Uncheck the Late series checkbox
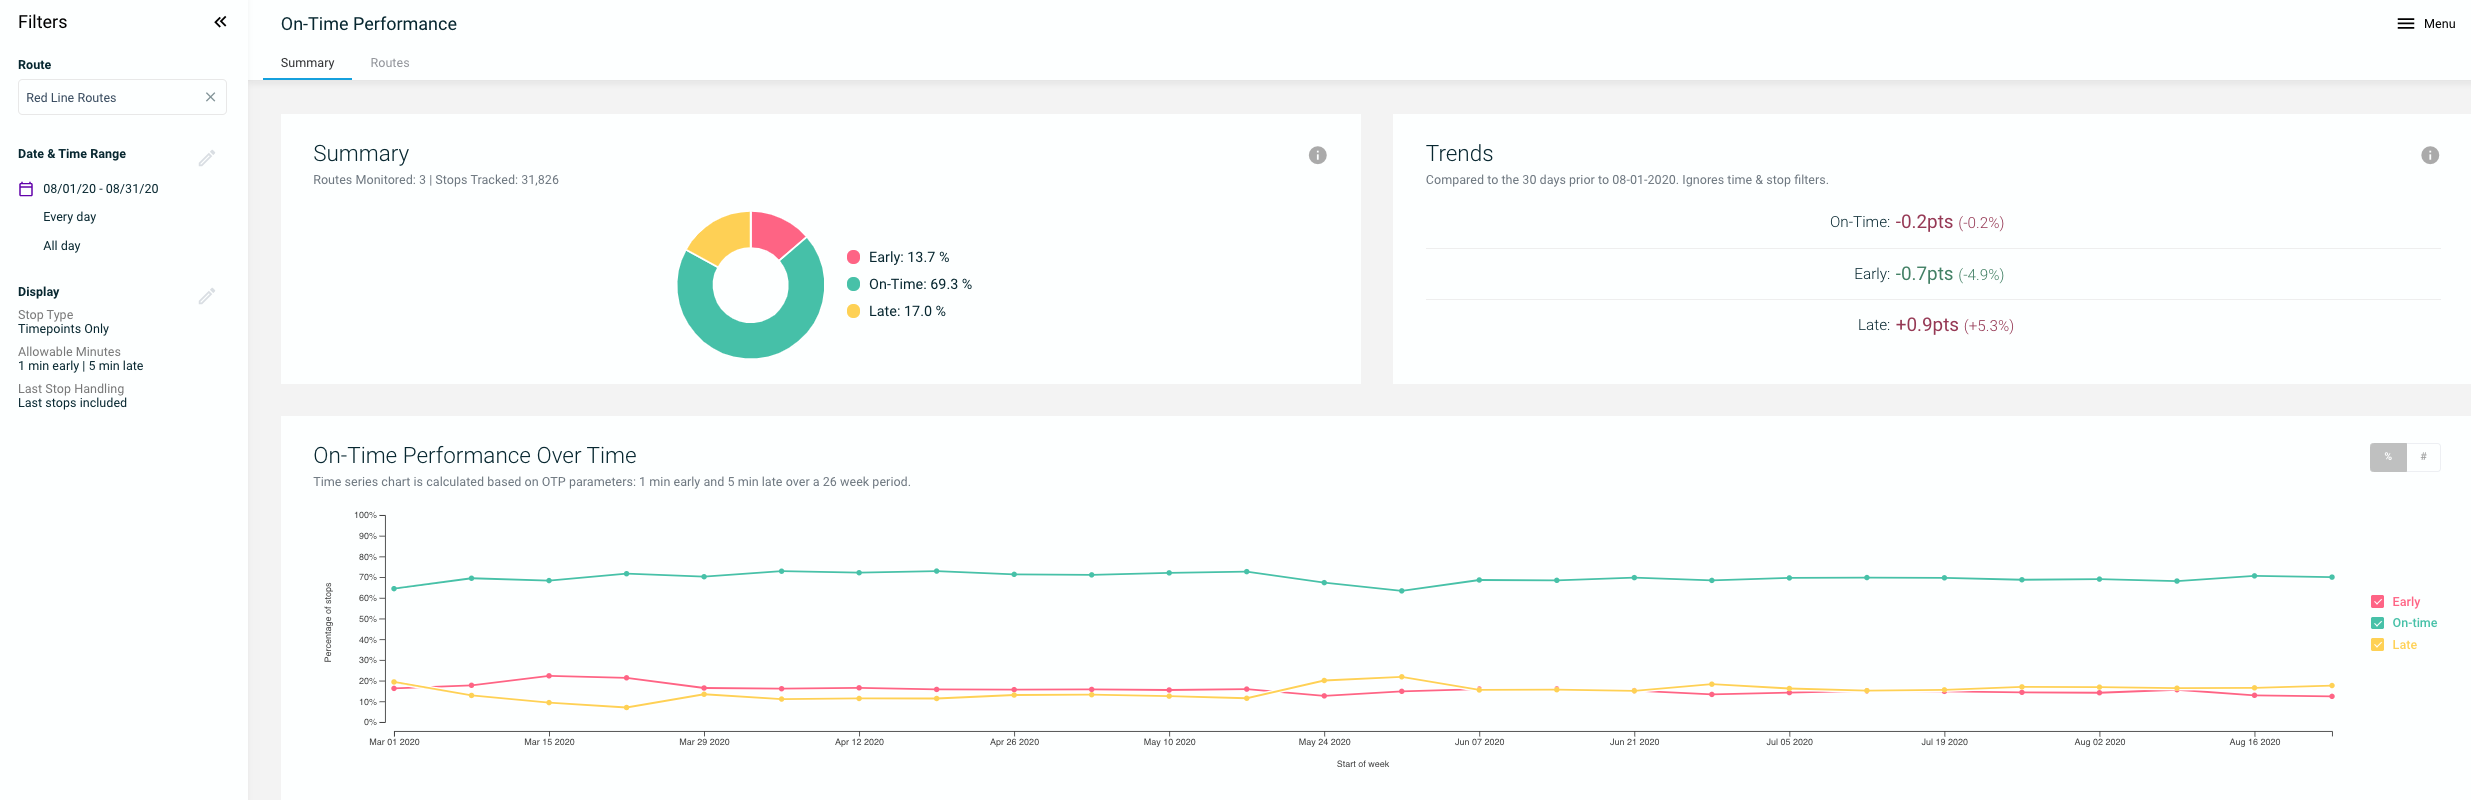2471x800 pixels. coord(2377,645)
